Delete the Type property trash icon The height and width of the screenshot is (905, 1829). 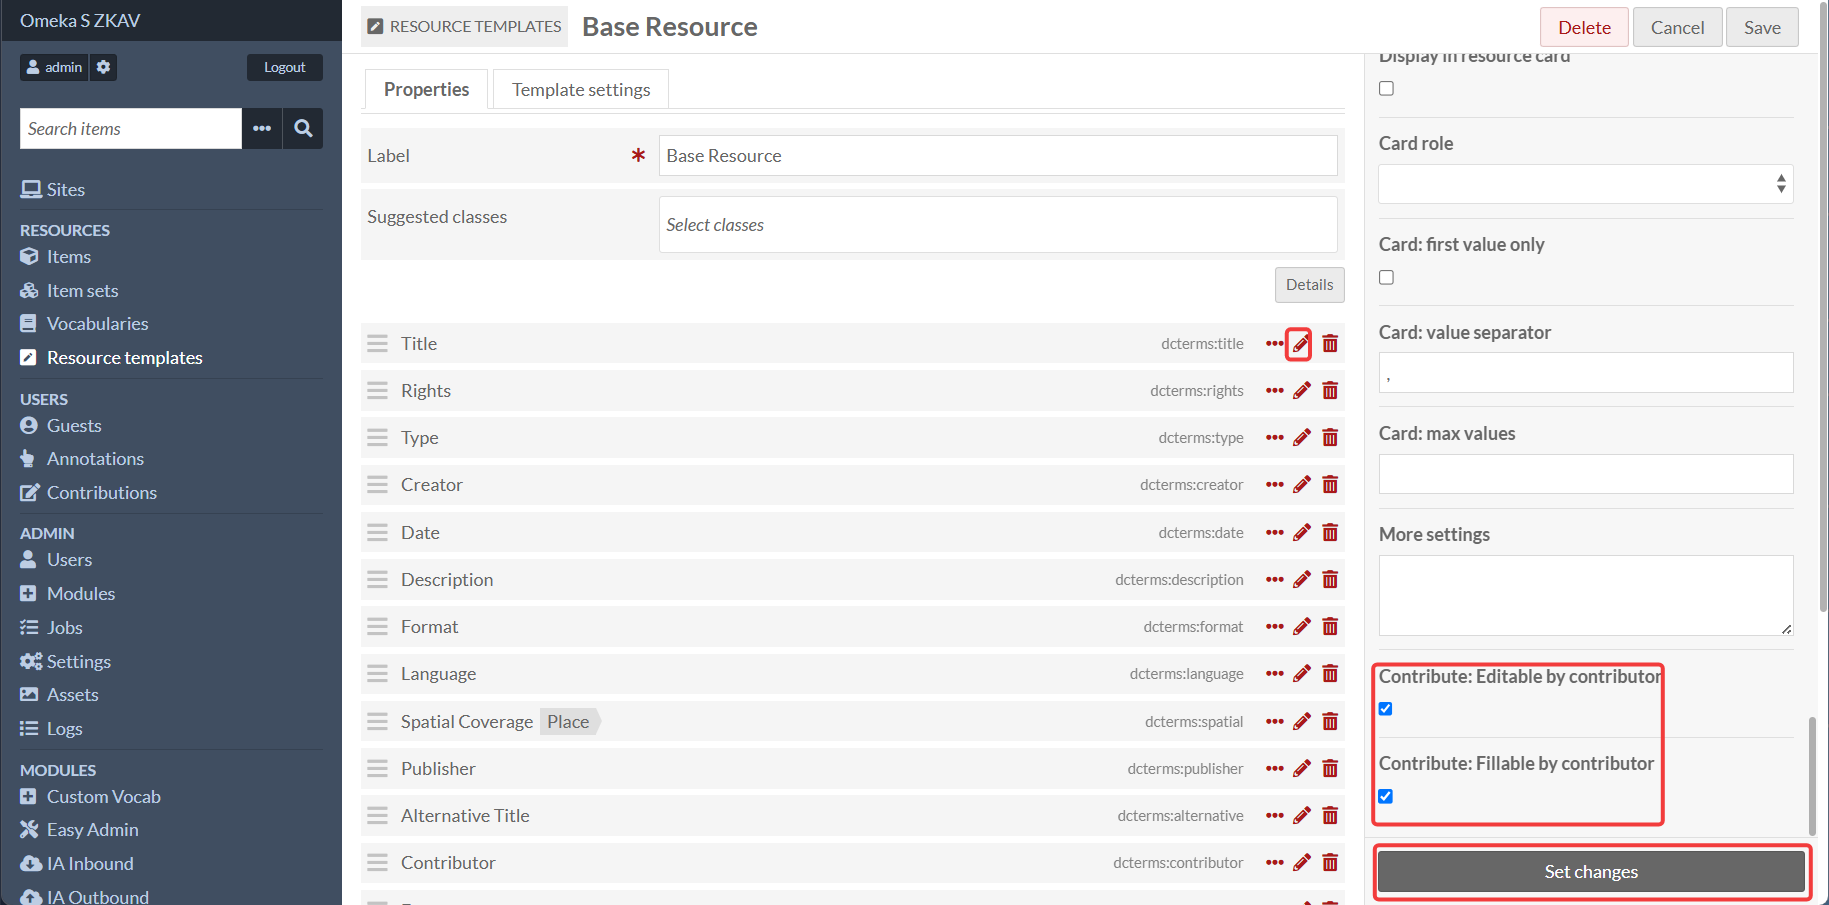(x=1330, y=438)
